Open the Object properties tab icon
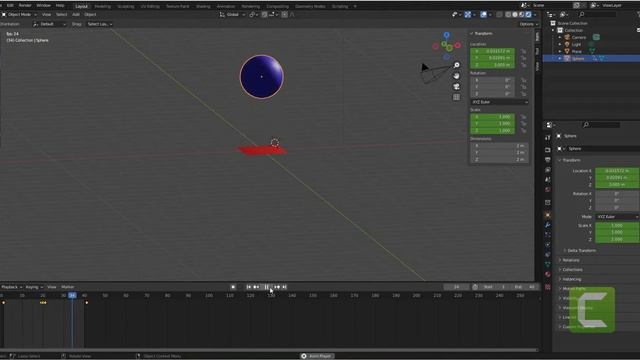The height and width of the screenshot is (360, 640). pos(548,215)
